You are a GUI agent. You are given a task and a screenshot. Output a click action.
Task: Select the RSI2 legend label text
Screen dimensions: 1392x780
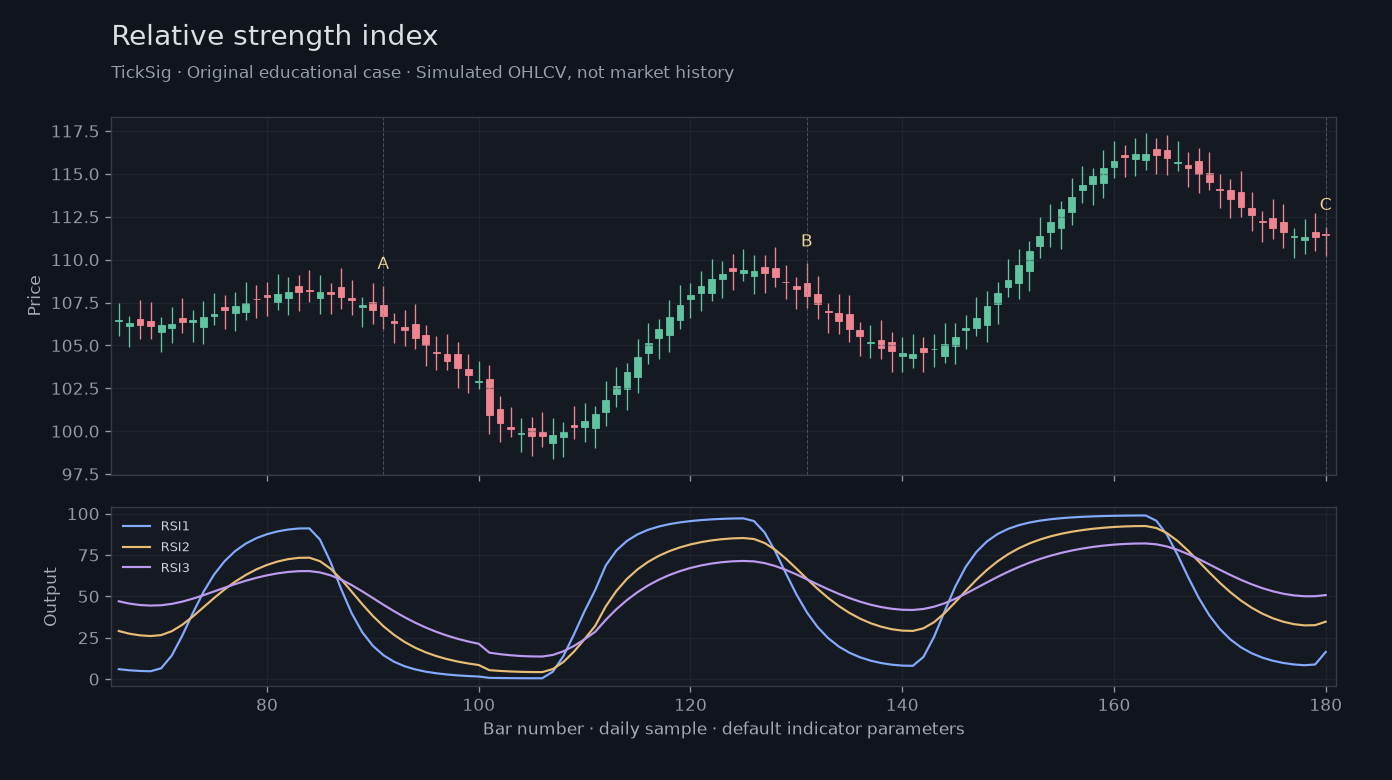click(175, 547)
